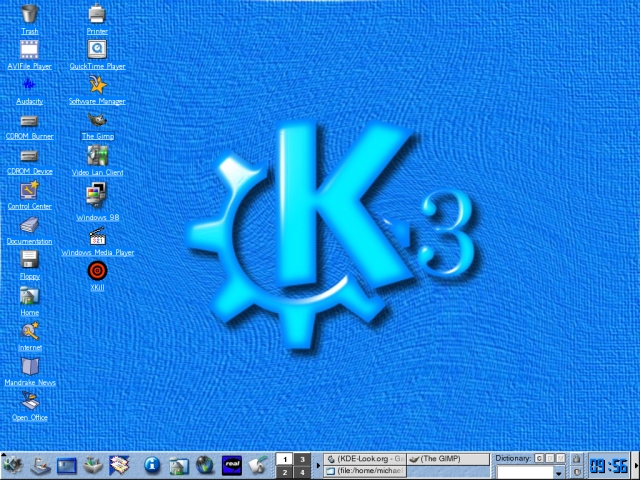The height and width of the screenshot is (480, 640).
Task: Launch the globe web browser from panel
Action: (x=205, y=466)
